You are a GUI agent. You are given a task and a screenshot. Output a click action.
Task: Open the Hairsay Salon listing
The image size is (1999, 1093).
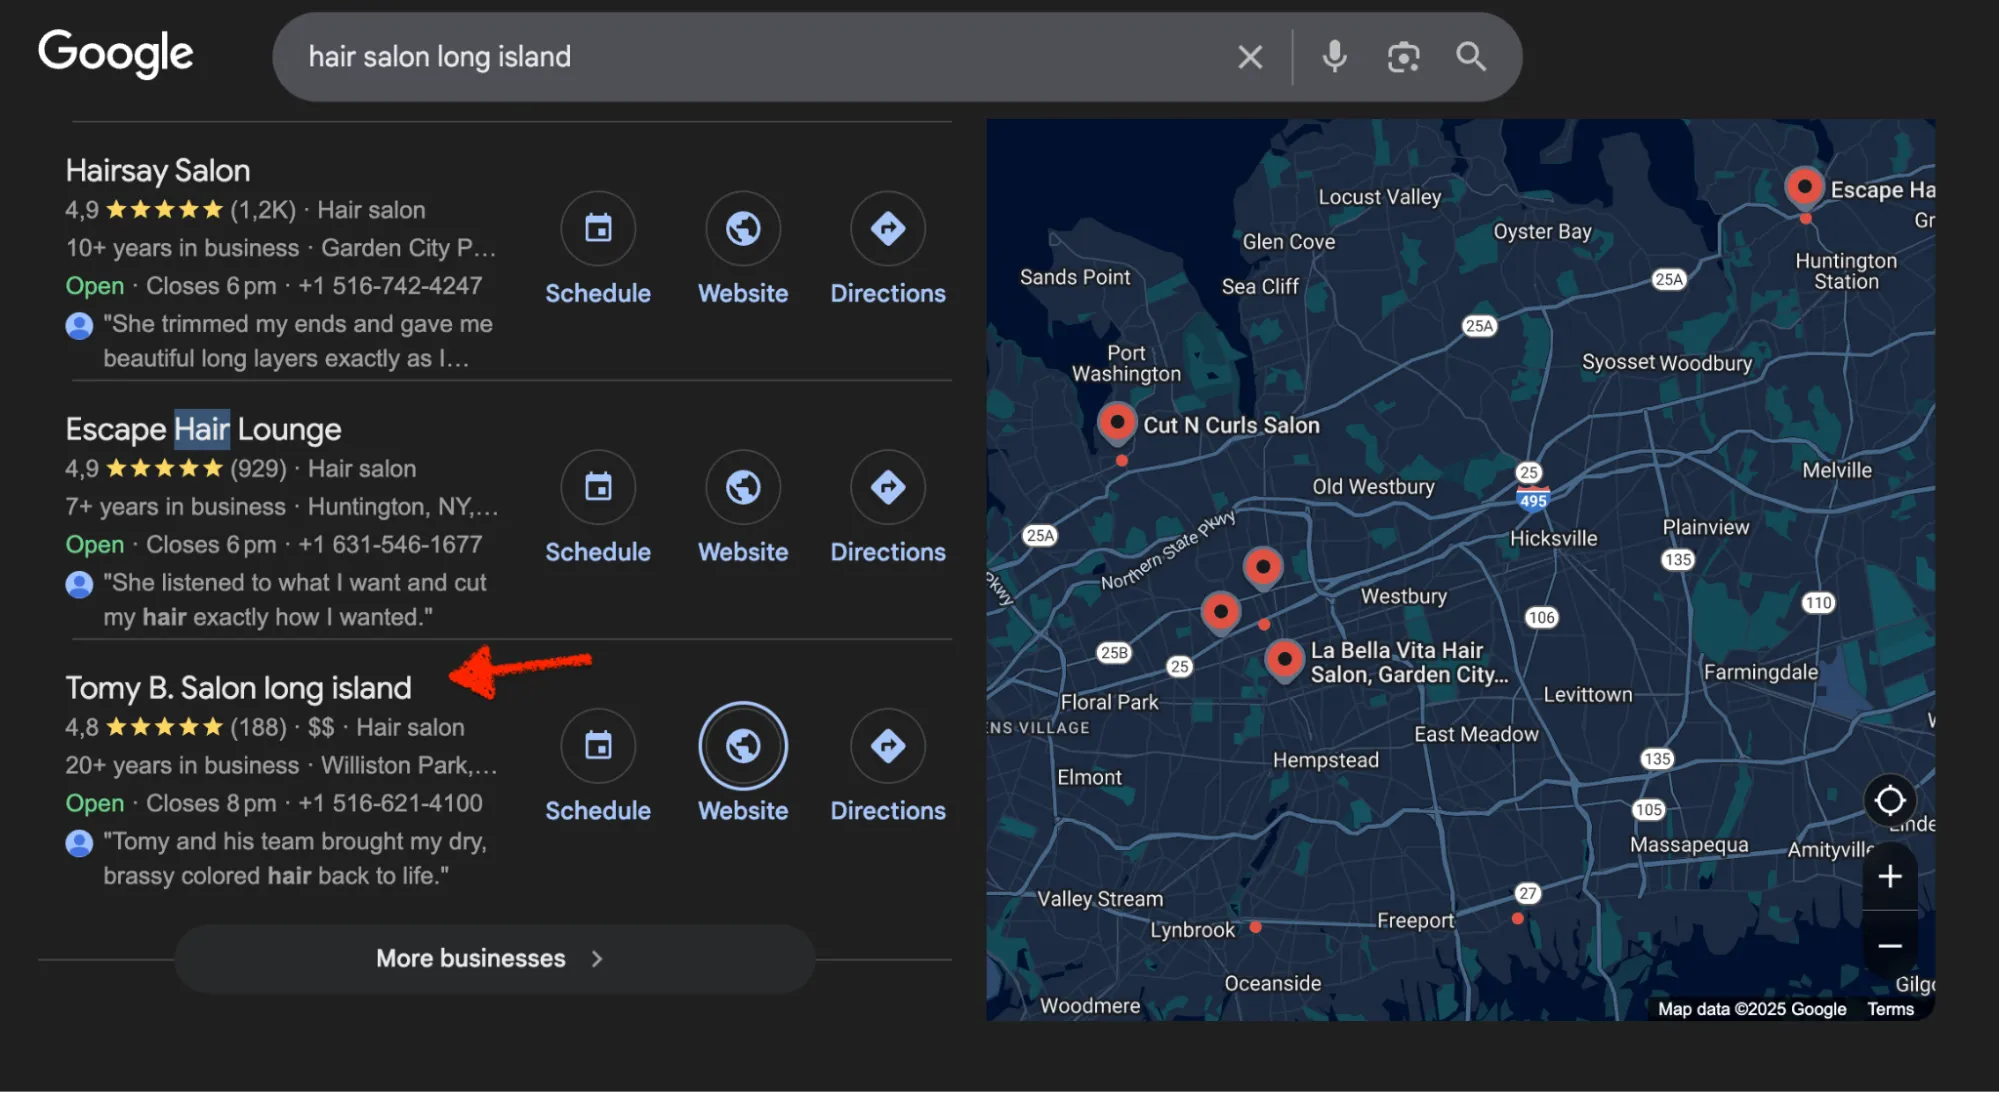(x=157, y=170)
